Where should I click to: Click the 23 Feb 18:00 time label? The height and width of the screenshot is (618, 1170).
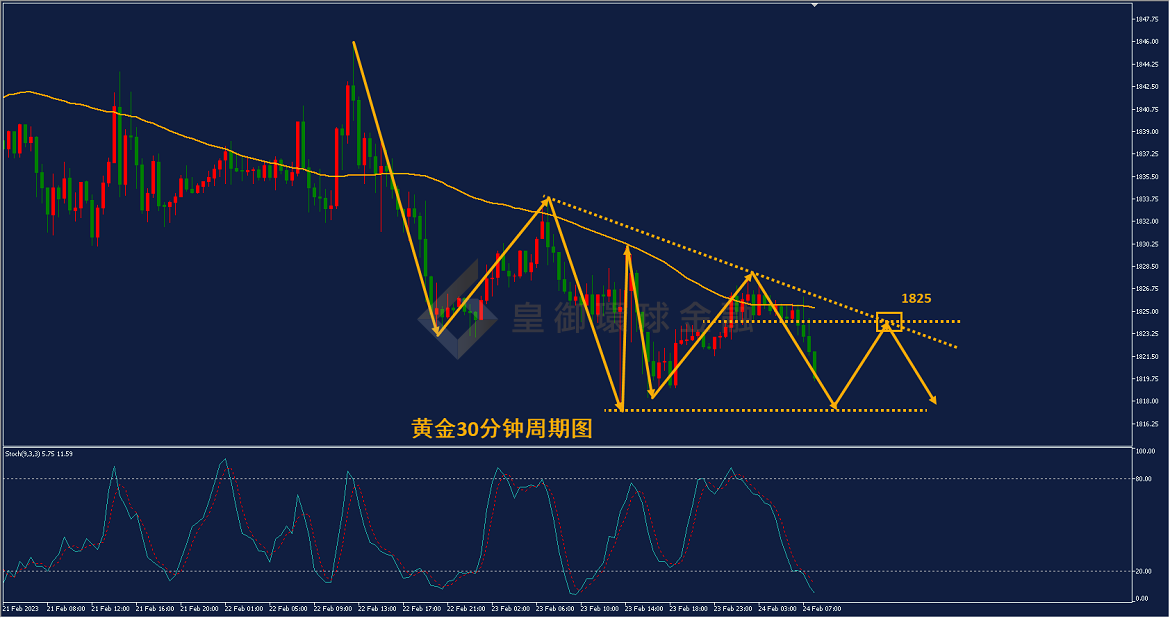689,609
